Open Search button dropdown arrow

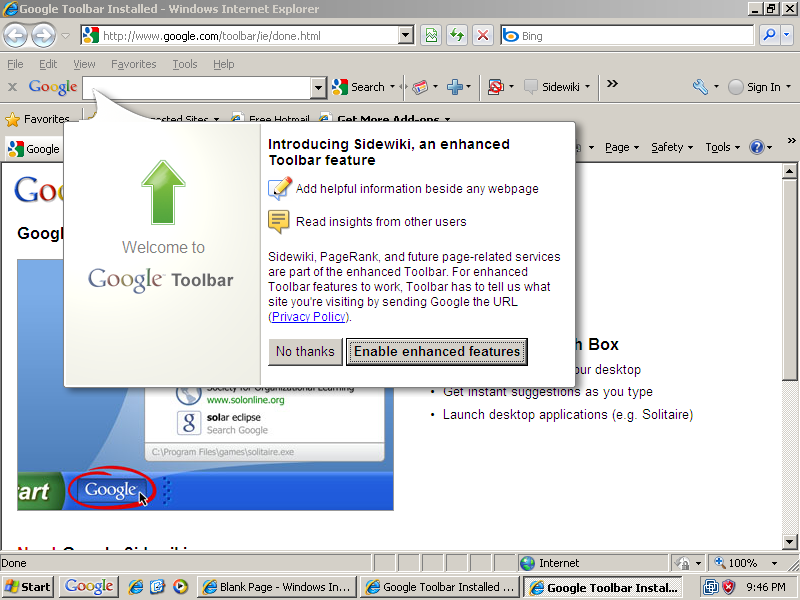[x=392, y=87]
